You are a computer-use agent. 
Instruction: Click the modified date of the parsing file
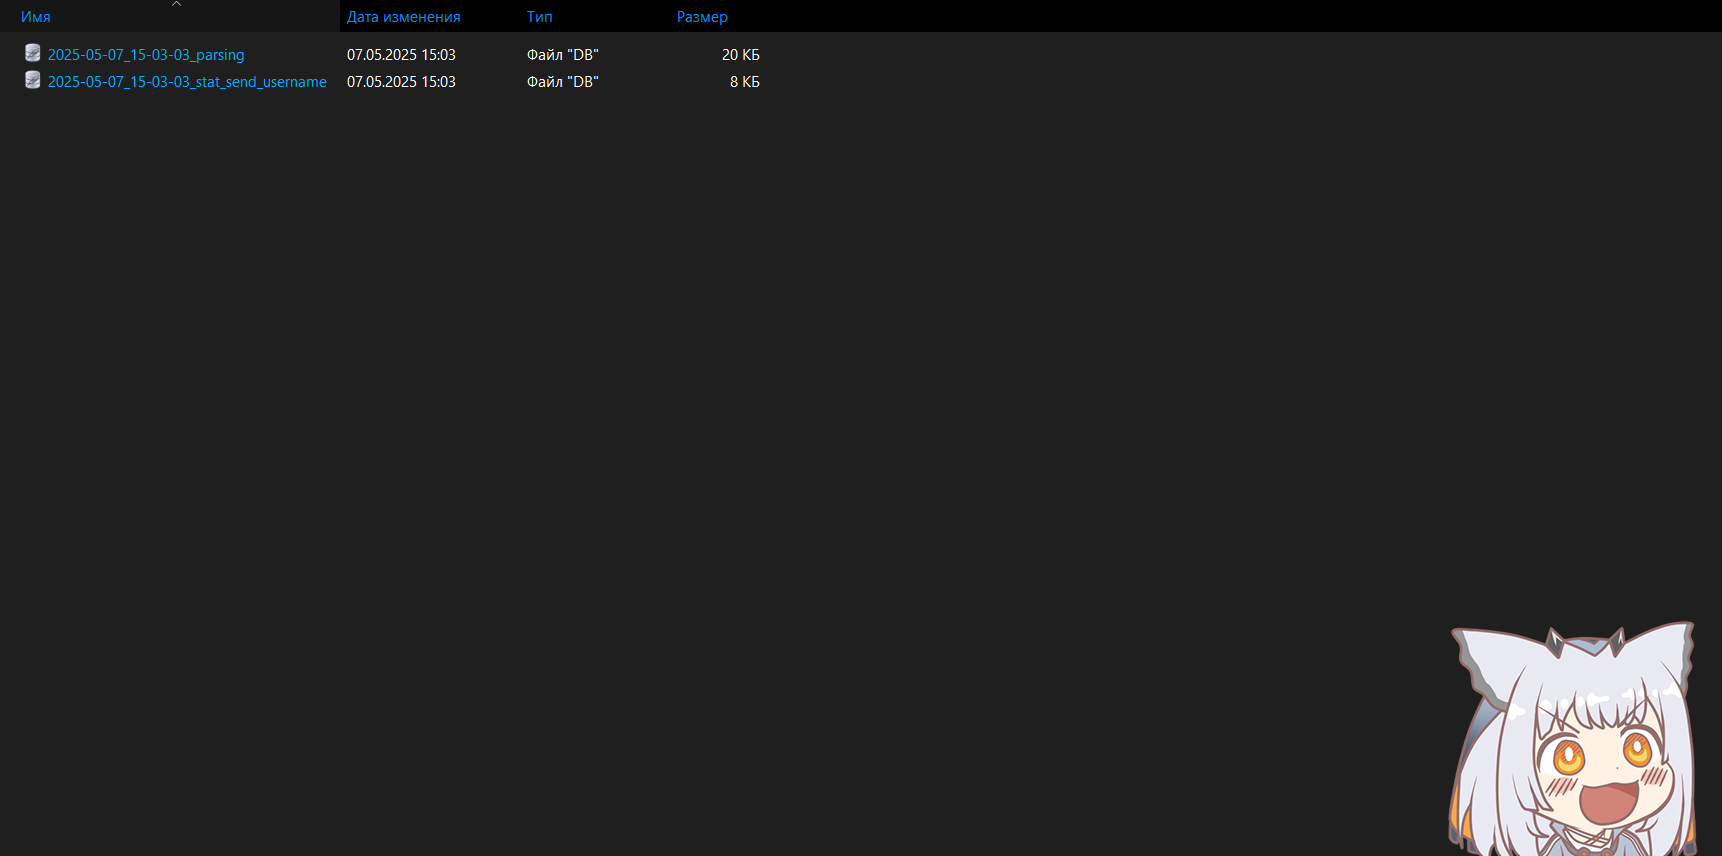(x=401, y=55)
